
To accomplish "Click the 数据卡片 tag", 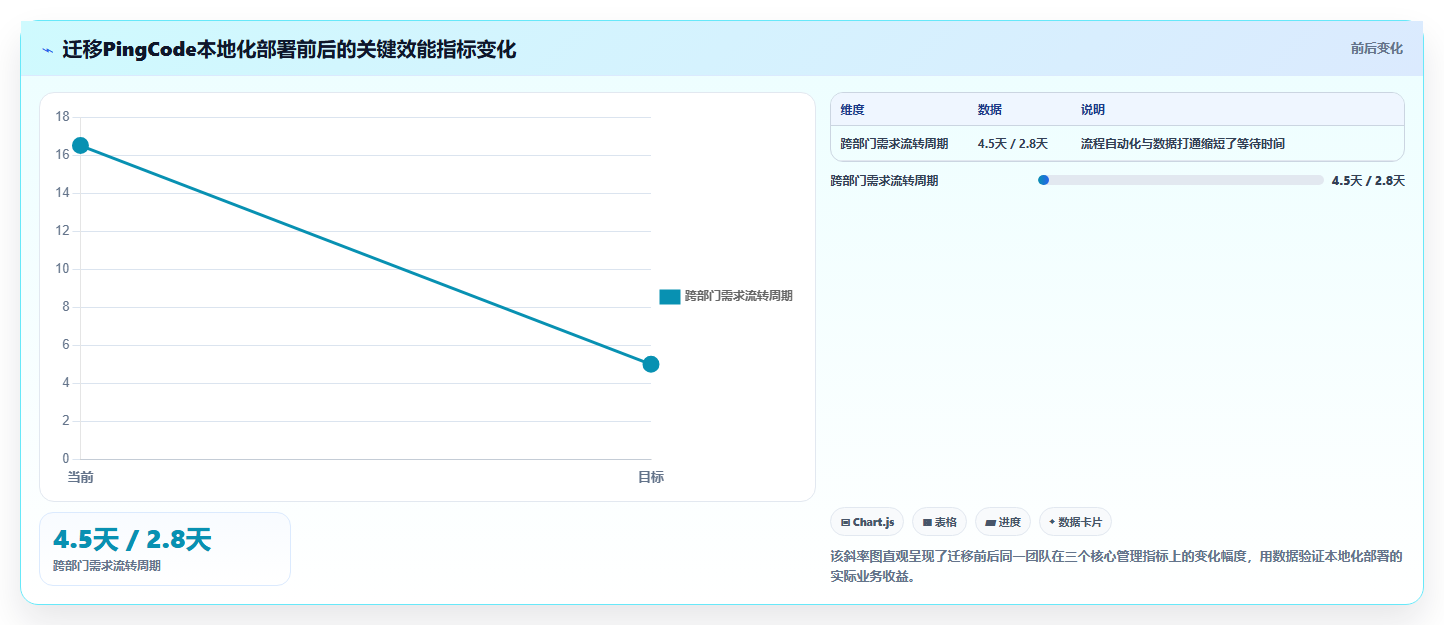I will click(1075, 522).
